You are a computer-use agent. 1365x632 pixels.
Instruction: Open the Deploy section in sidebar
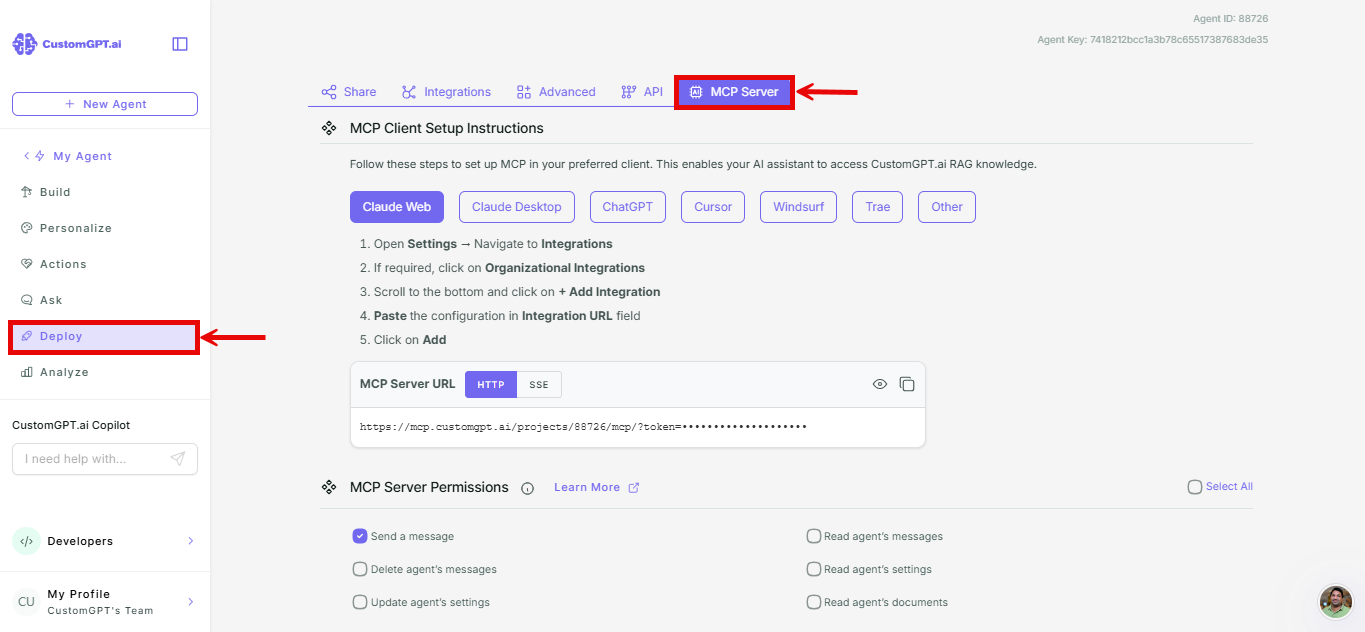point(104,337)
